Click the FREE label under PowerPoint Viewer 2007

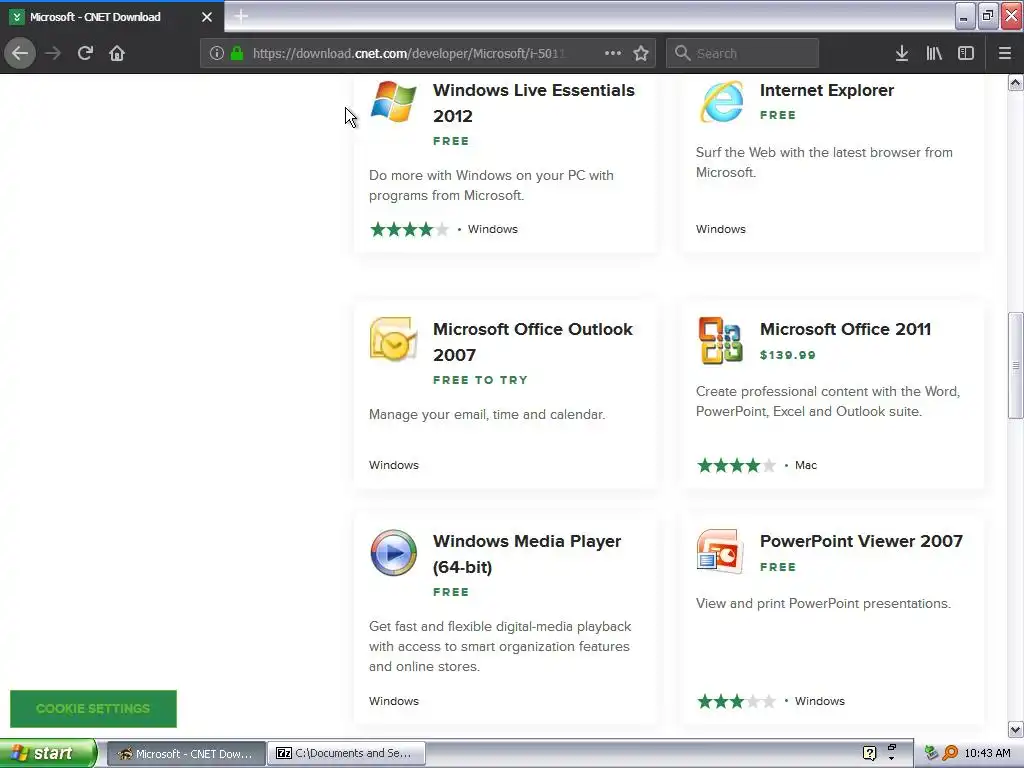click(778, 567)
